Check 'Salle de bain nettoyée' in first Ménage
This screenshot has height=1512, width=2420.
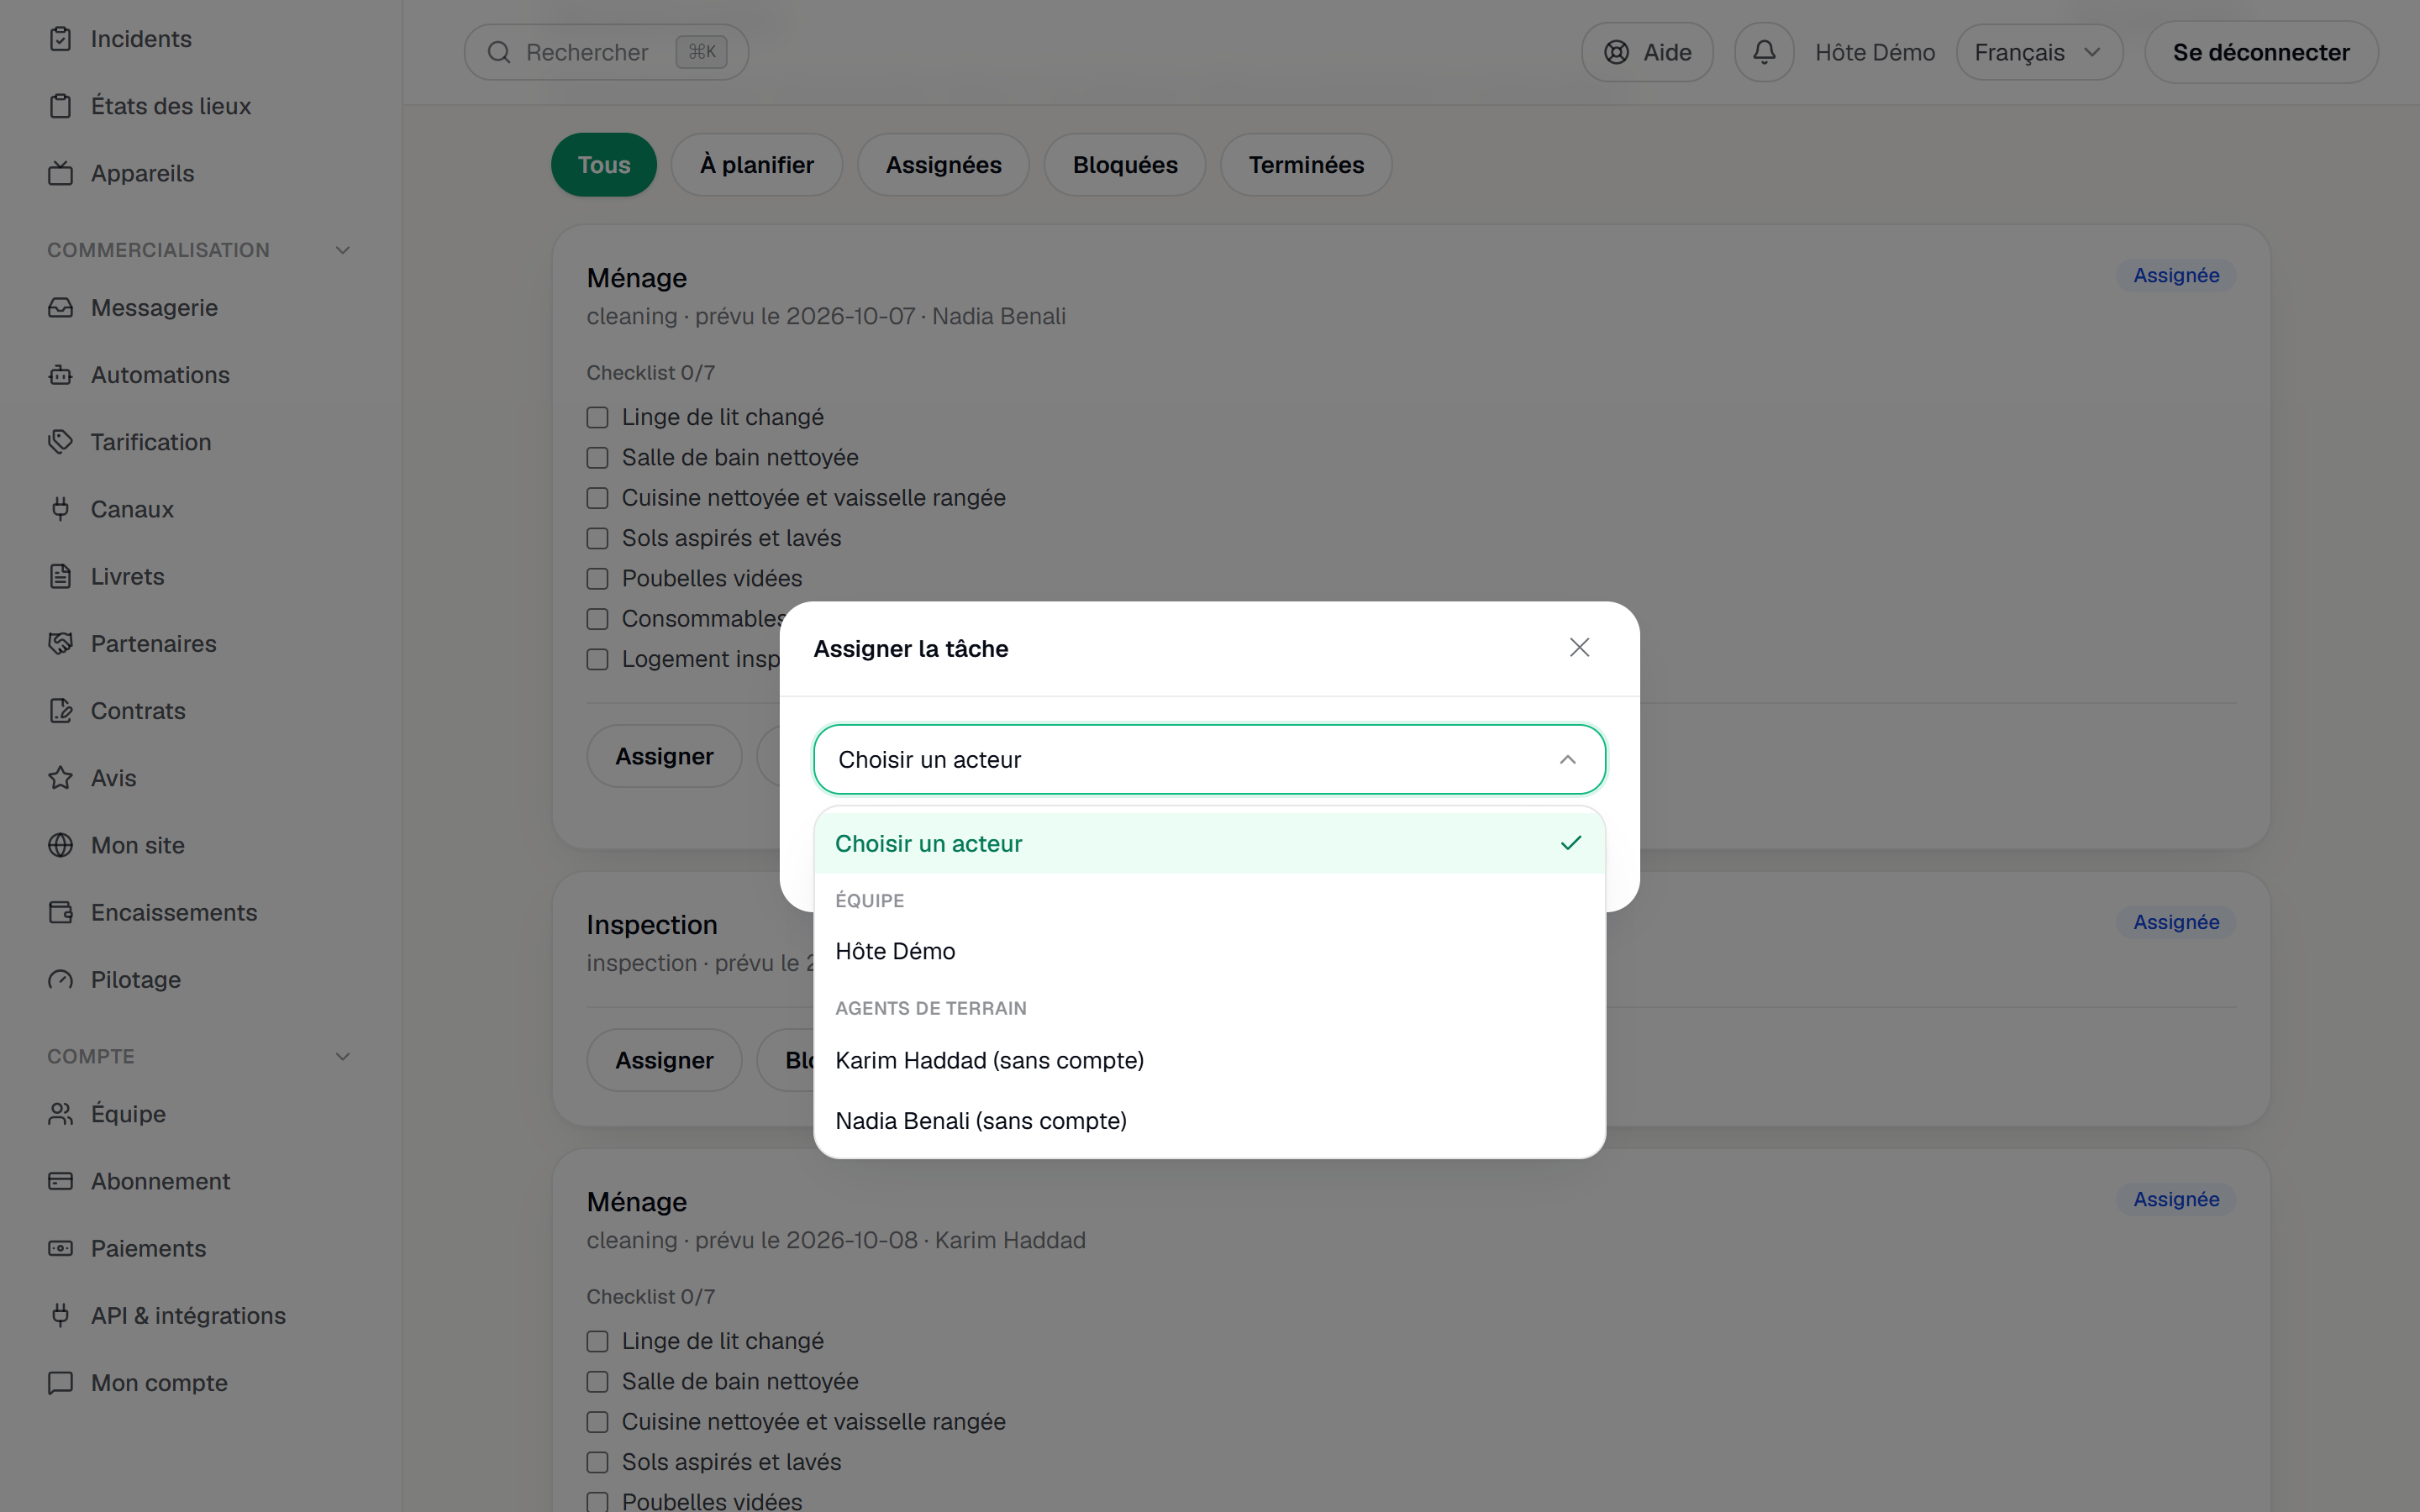(x=597, y=458)
